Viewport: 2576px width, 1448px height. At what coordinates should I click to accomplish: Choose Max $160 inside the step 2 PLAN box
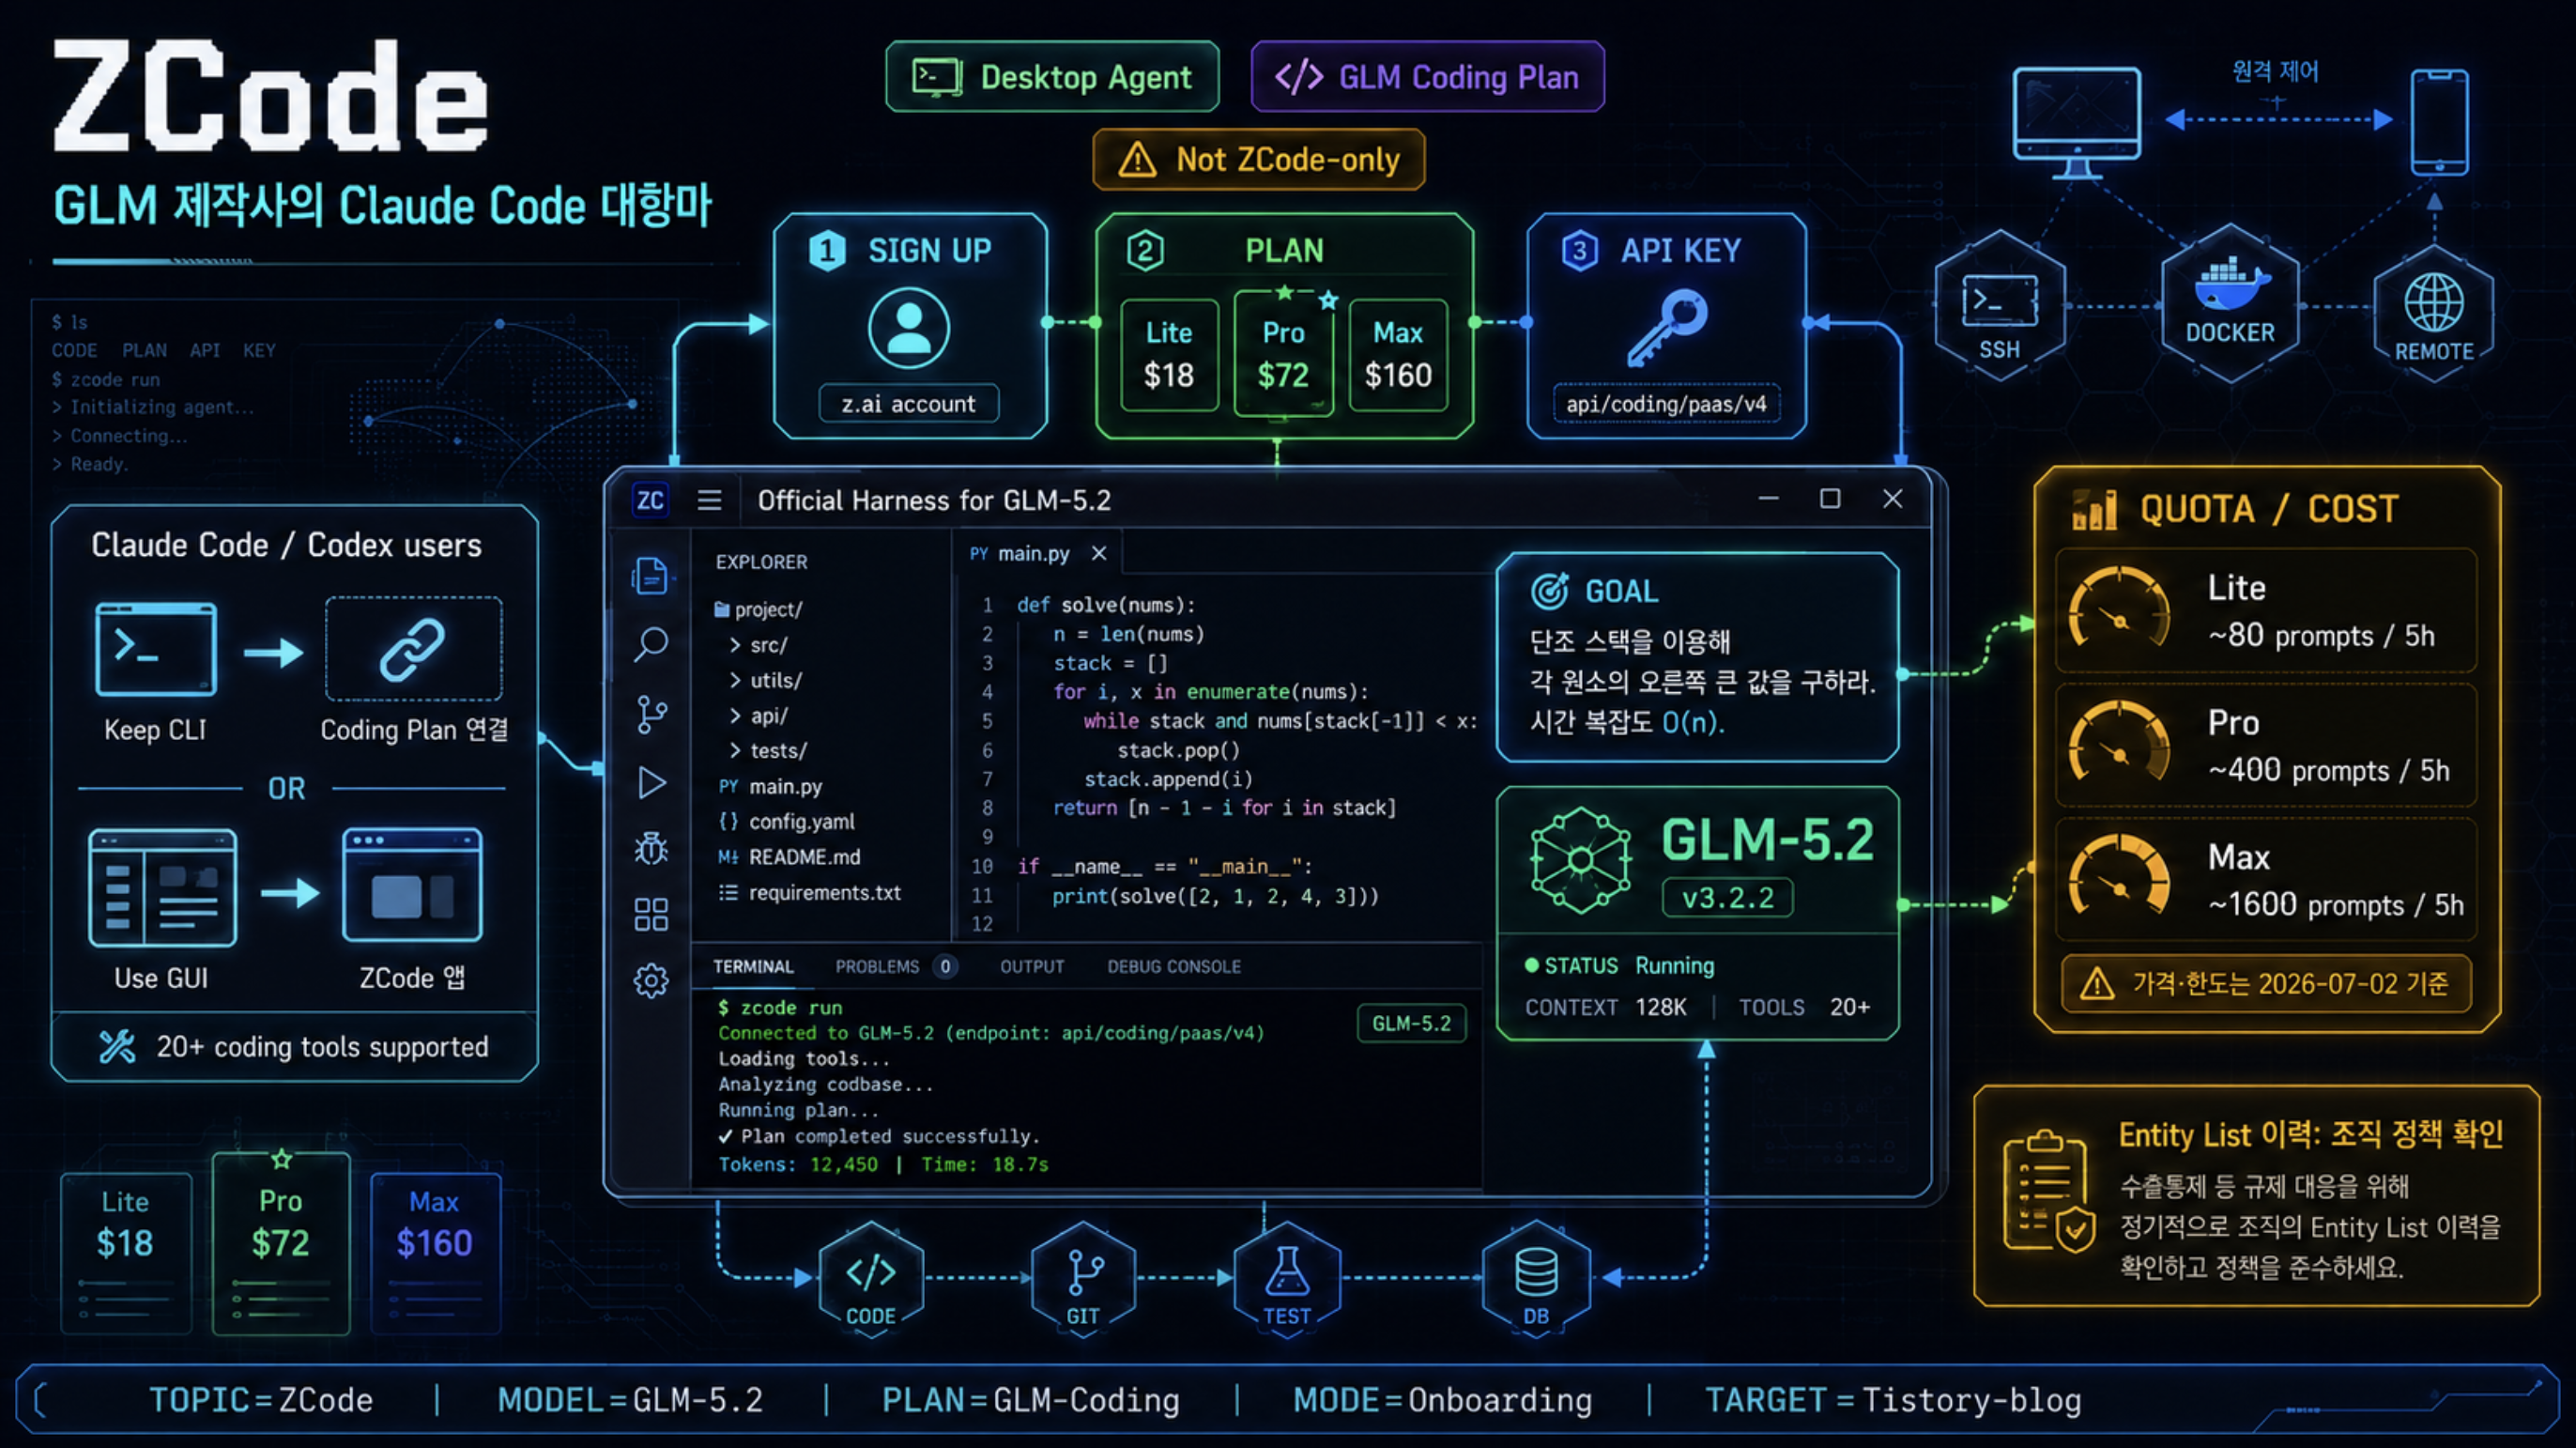[x=1398, y=355]
